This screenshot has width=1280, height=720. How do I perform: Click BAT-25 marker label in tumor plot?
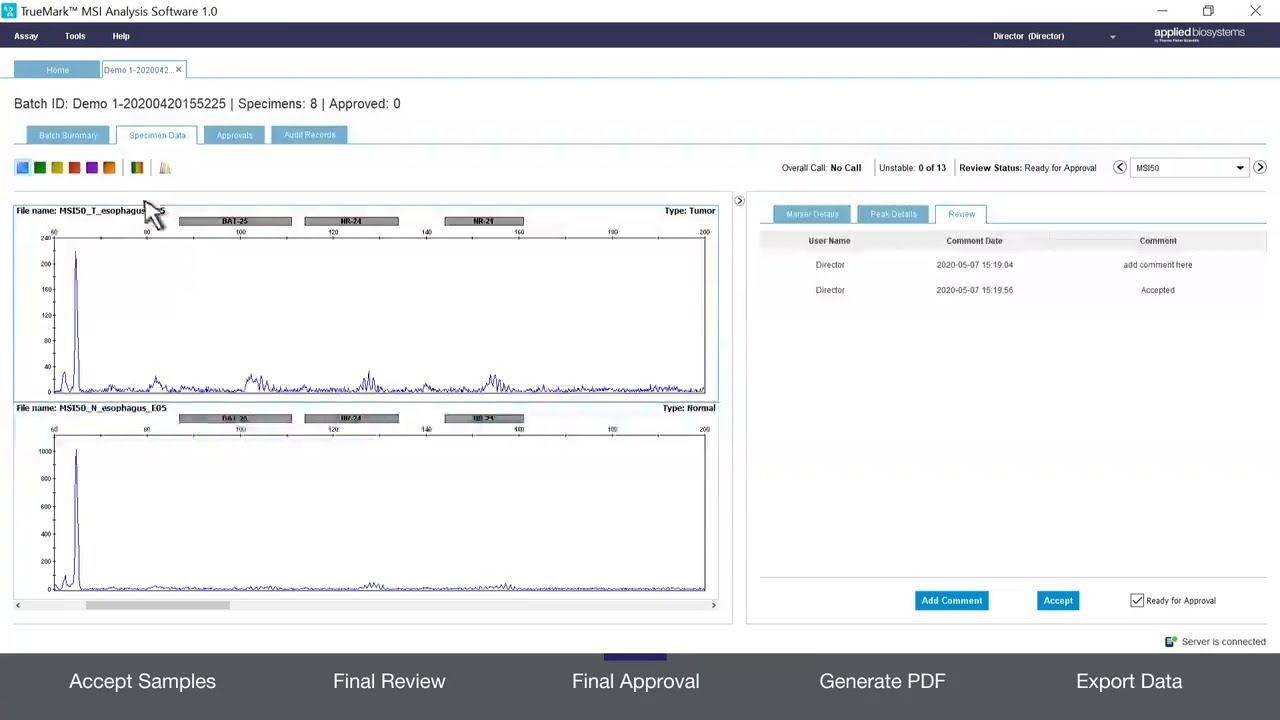235,221
